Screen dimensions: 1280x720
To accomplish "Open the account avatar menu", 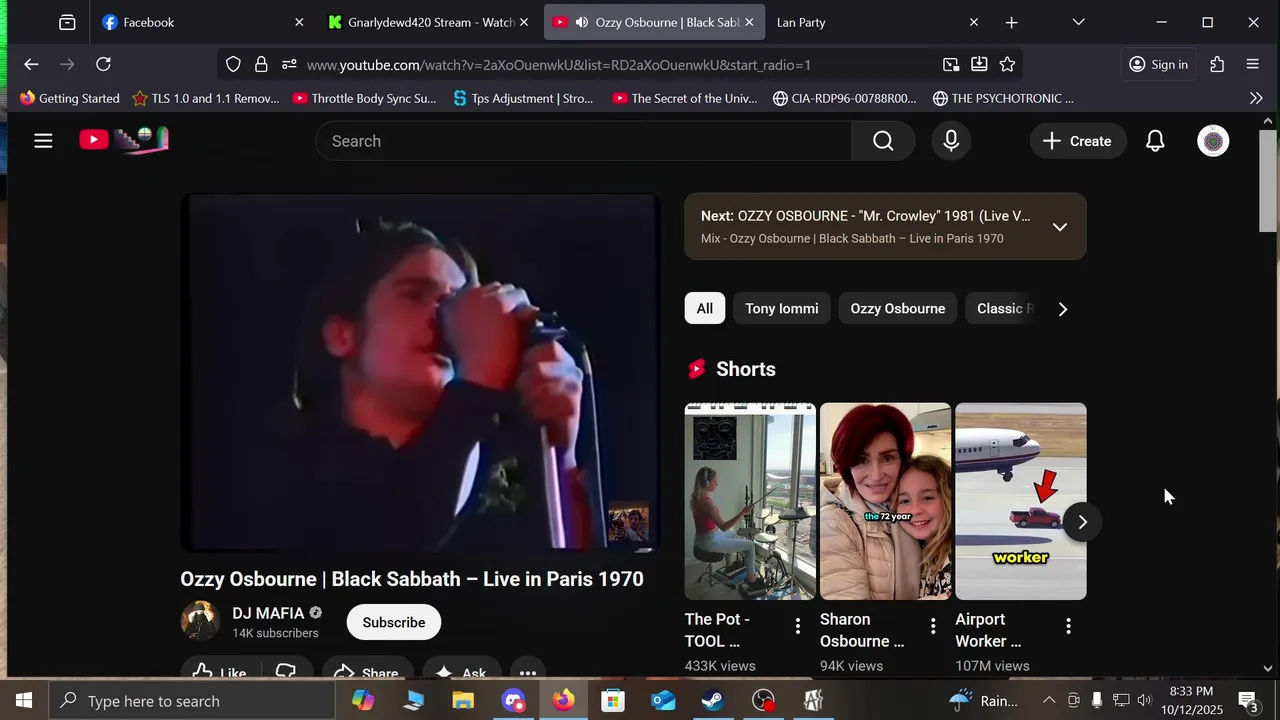I will click(x=1213, y=141).
